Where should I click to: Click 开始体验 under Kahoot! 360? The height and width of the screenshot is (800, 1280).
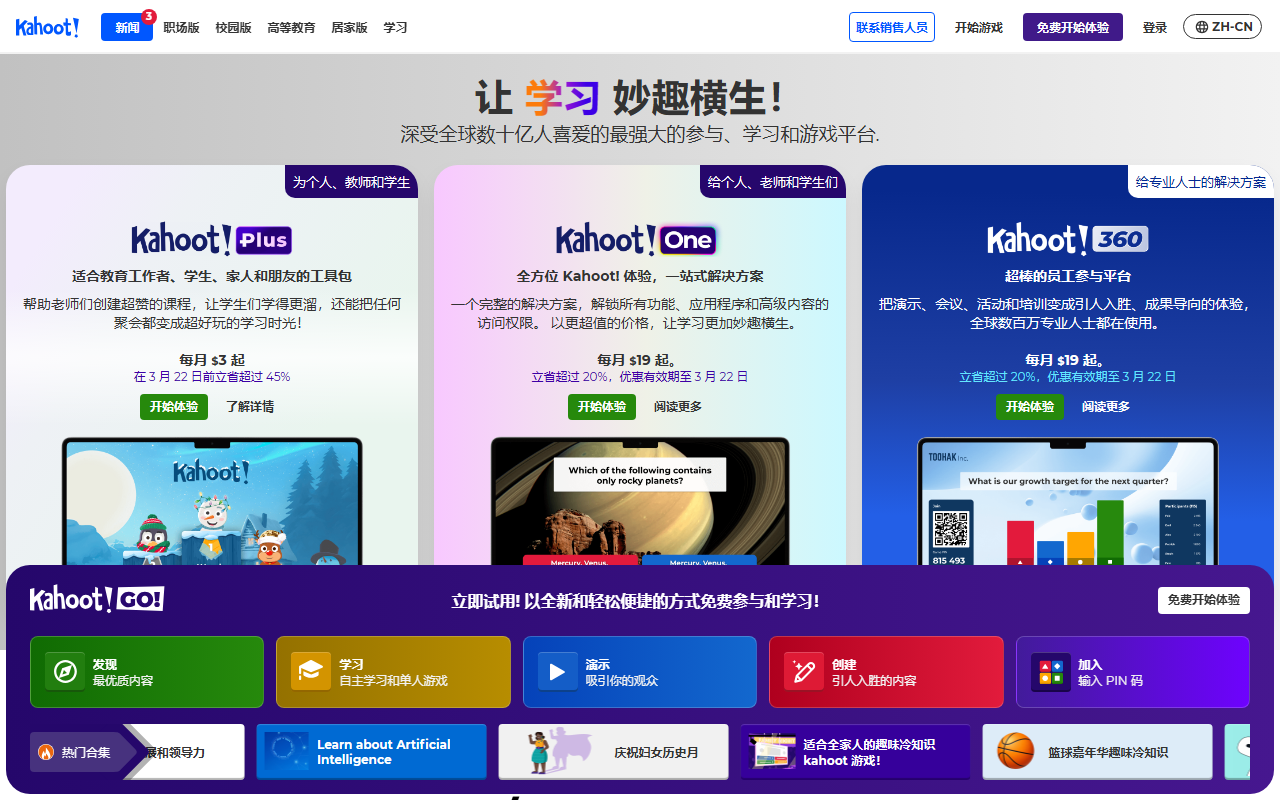pyautogui.click(x=1030, y=407)
